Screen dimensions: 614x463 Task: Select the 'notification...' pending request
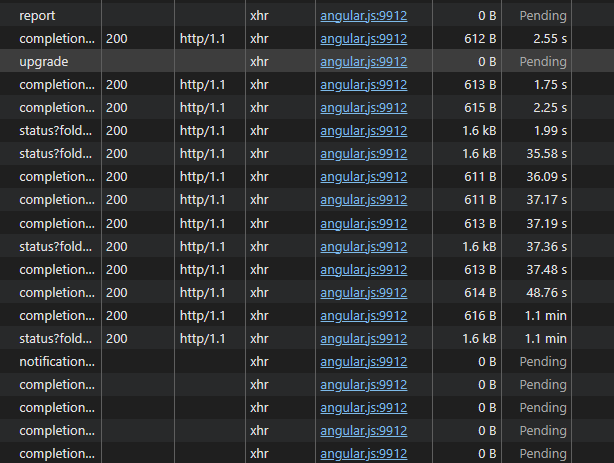[57, 361]
